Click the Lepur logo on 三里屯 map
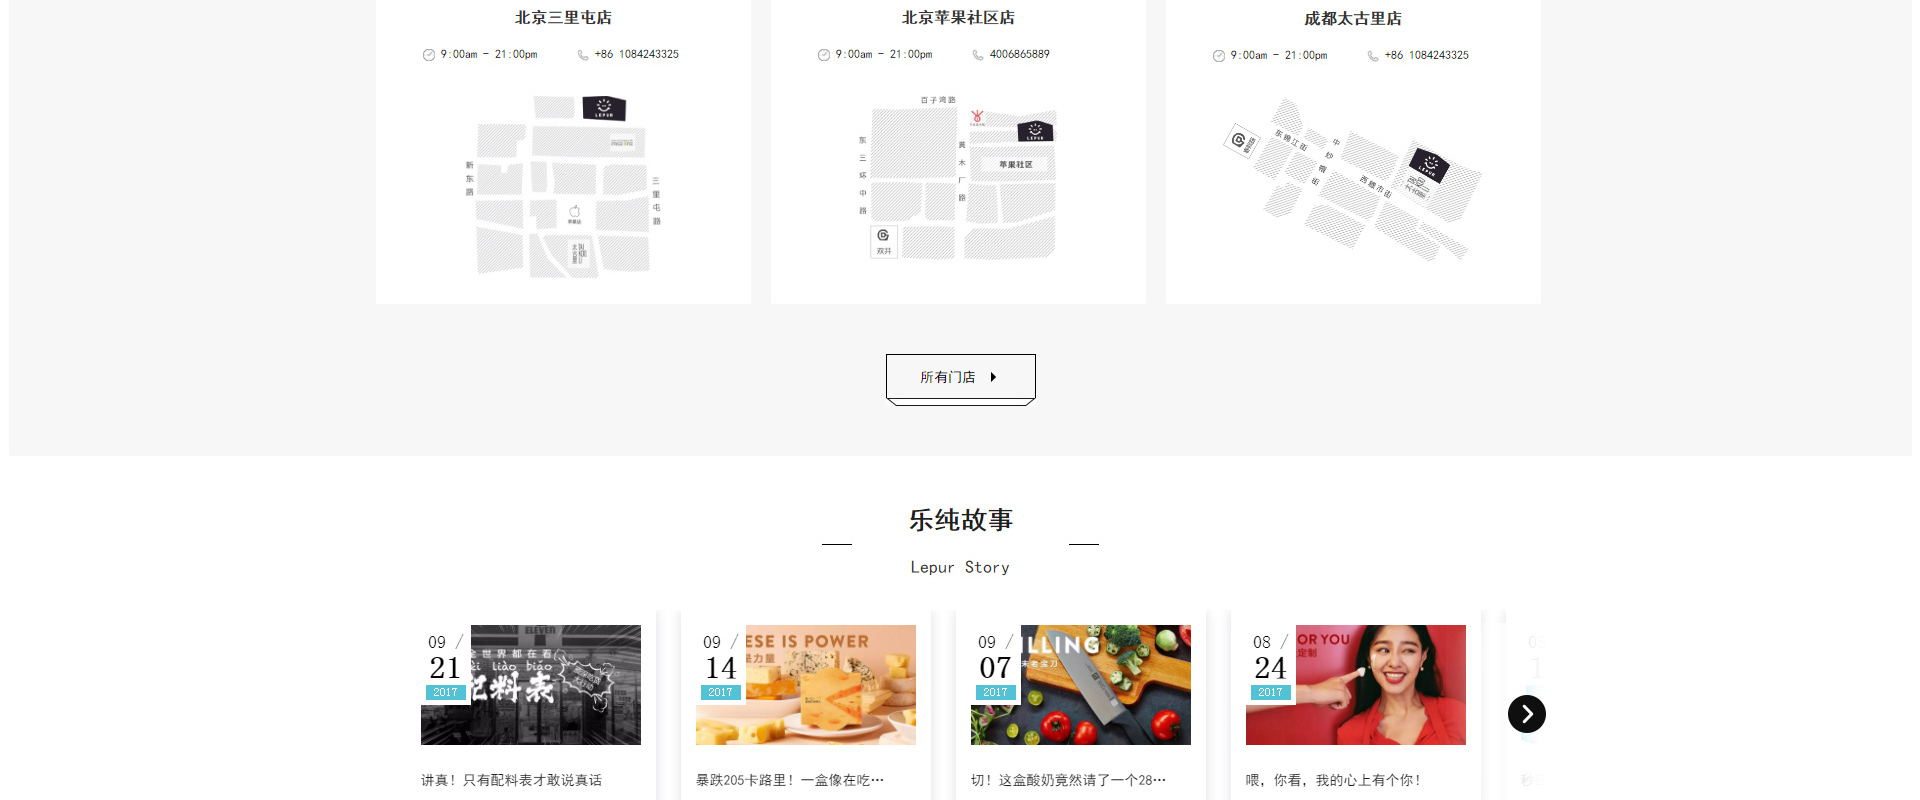 tap(604, 108)
